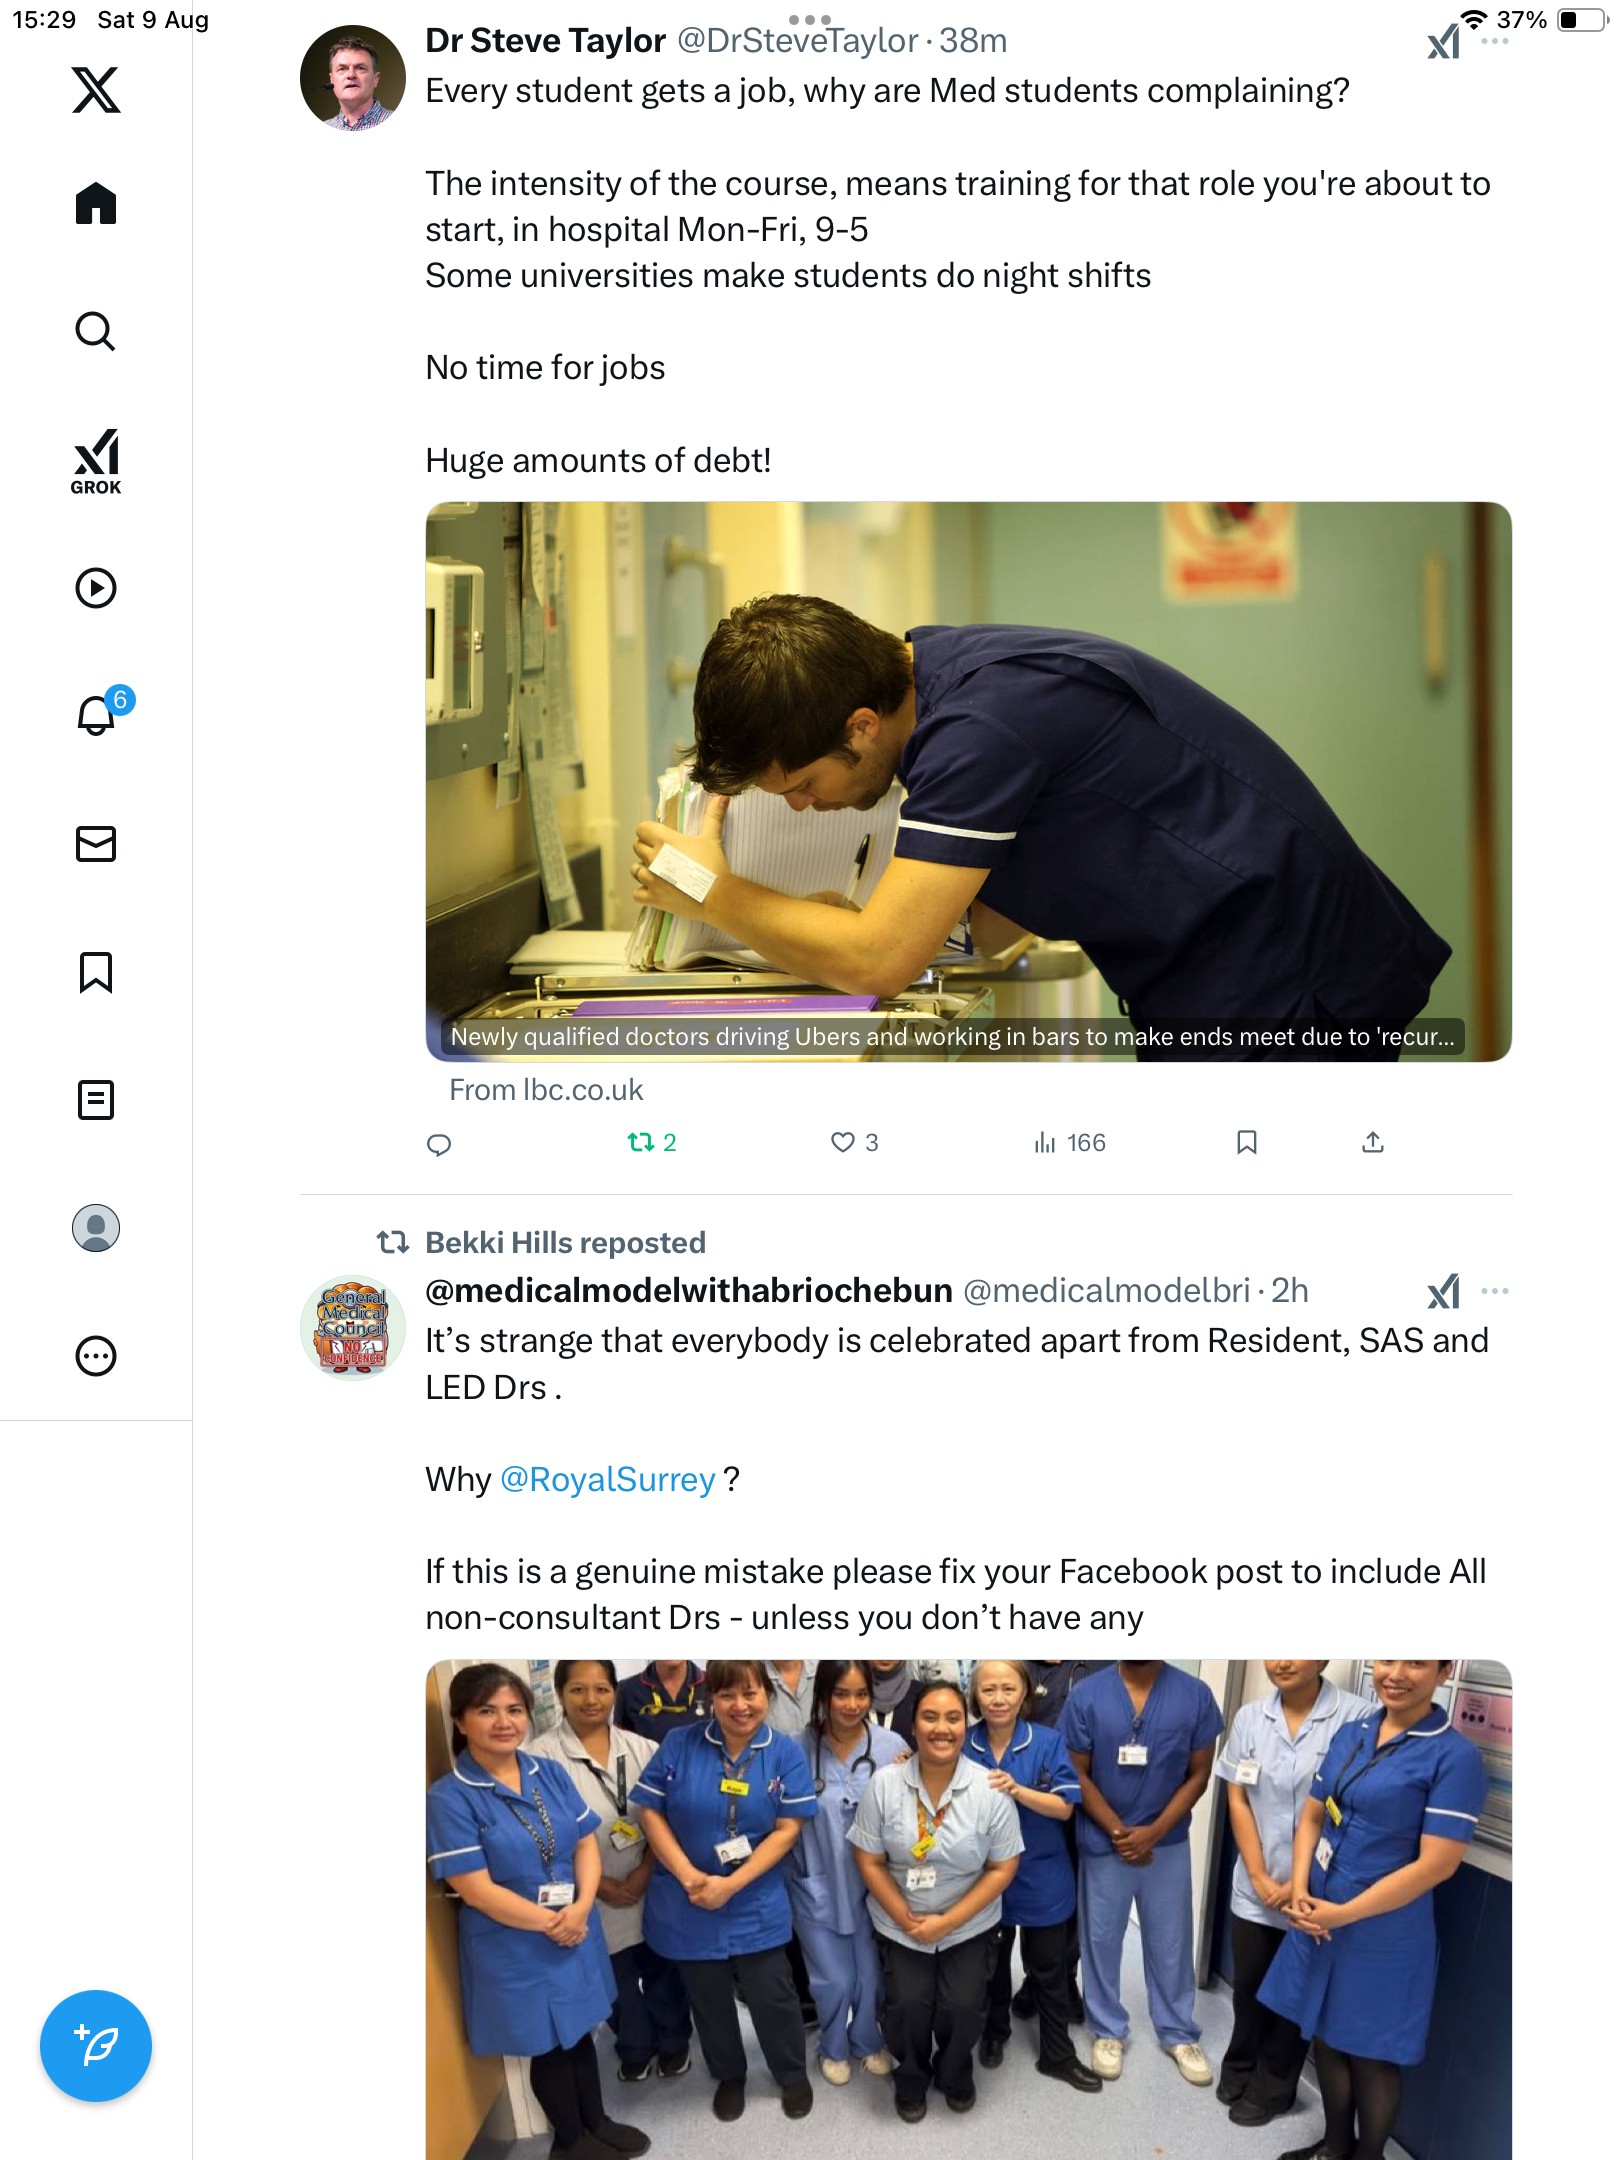Open Messages envelope icon
1620x2160 pixels.
(x=96, y=844)
